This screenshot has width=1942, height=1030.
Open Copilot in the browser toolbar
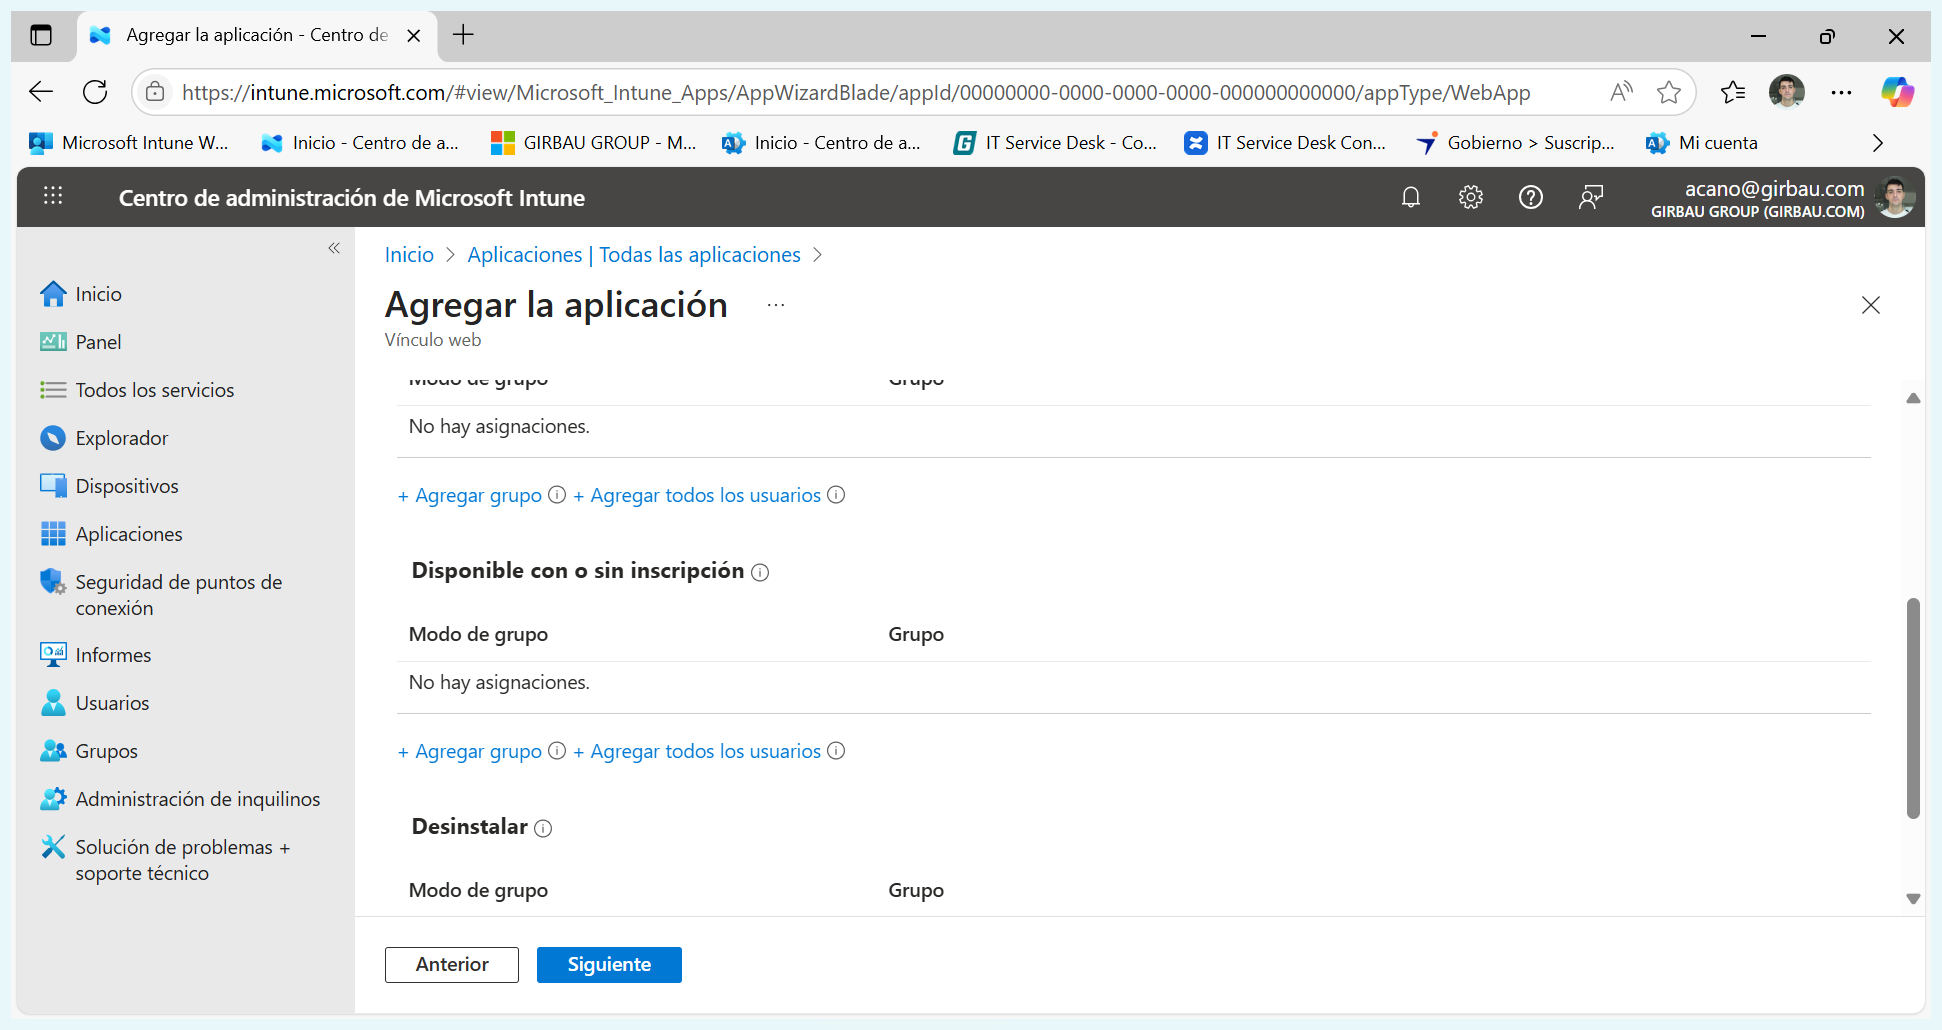click(1896, 92)
